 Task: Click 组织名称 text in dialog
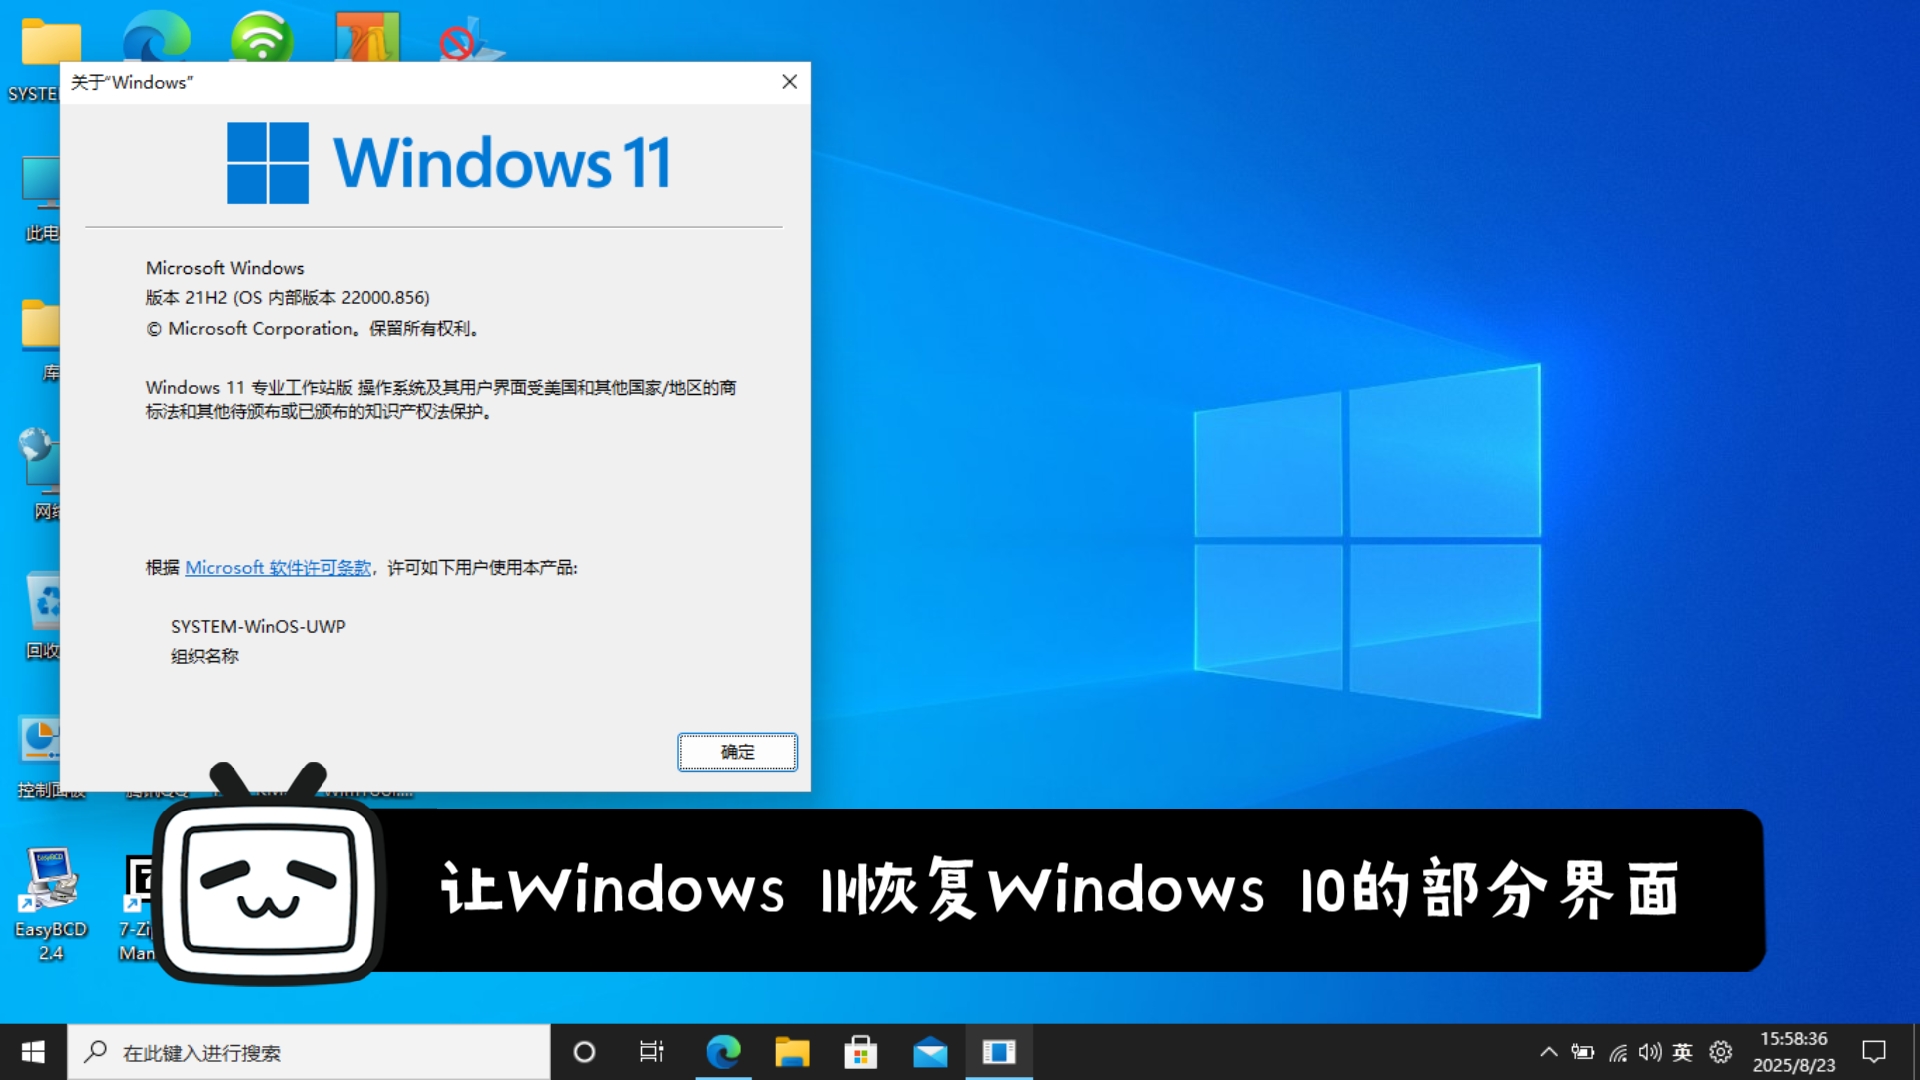pos(205,657)
